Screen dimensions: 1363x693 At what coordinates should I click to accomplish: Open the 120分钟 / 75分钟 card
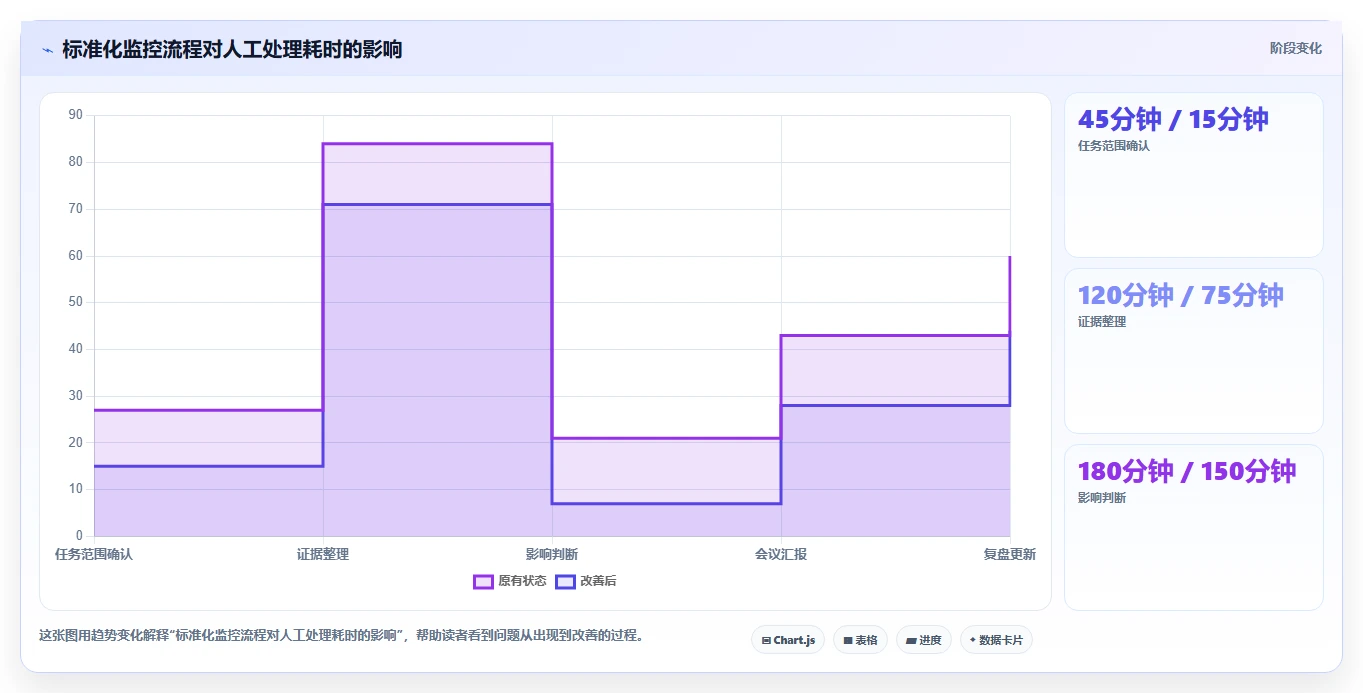point(1194,351)
